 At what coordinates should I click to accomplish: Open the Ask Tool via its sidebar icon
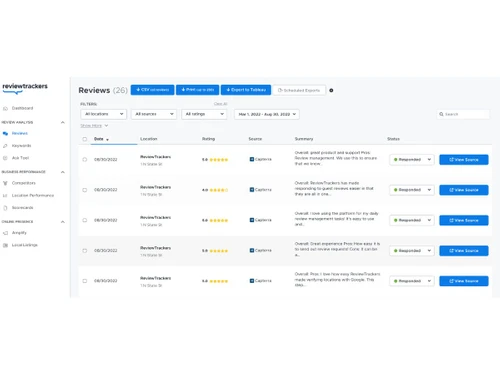5,158
